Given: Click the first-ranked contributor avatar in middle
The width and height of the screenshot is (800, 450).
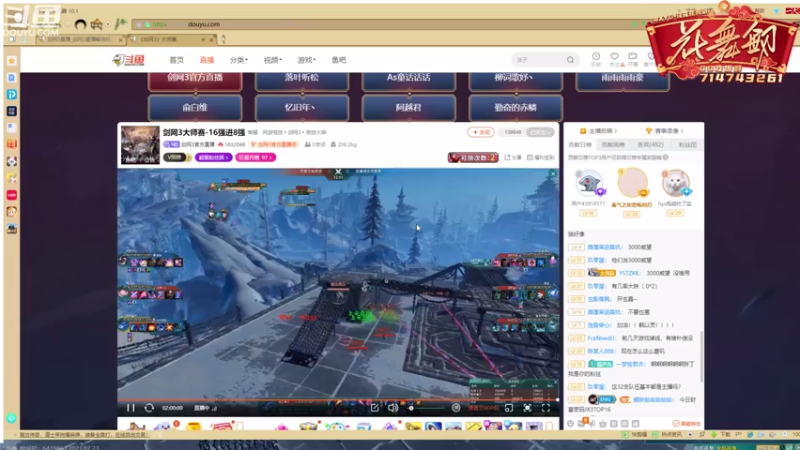Looking at the screenshot, I should coord(632,182).
